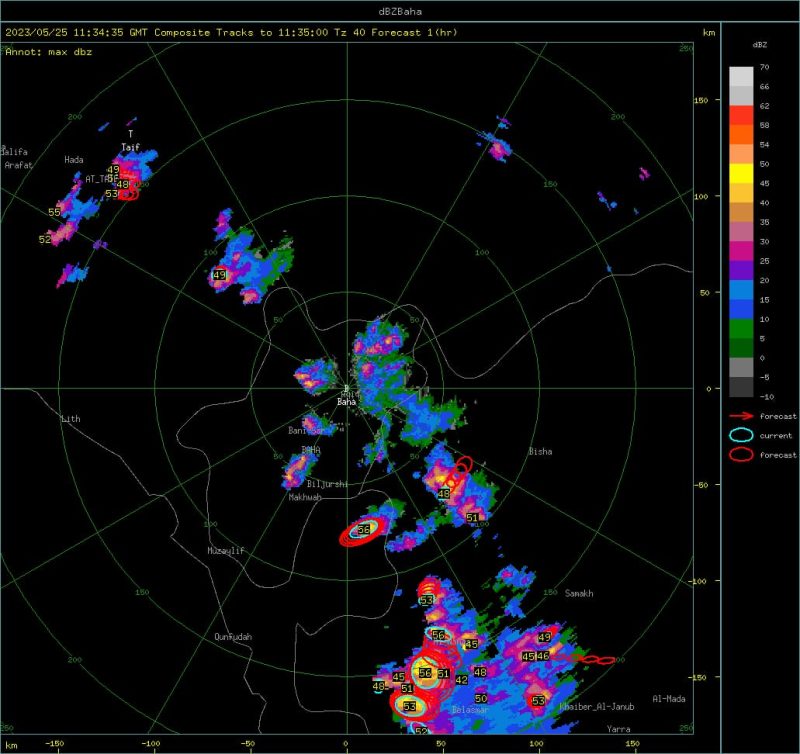Image resolution: width=800 pixels, height=754 pixels.
Task: Click the storm max dBZ value '55'
Action: coord(55,212)
